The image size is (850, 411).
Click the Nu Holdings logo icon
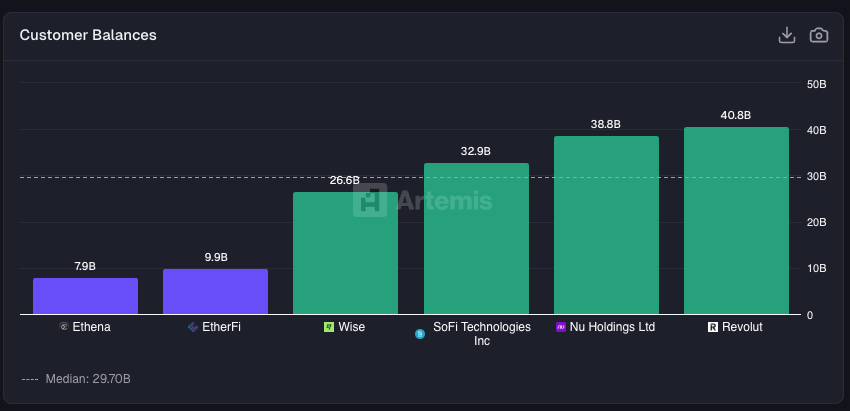561,327
